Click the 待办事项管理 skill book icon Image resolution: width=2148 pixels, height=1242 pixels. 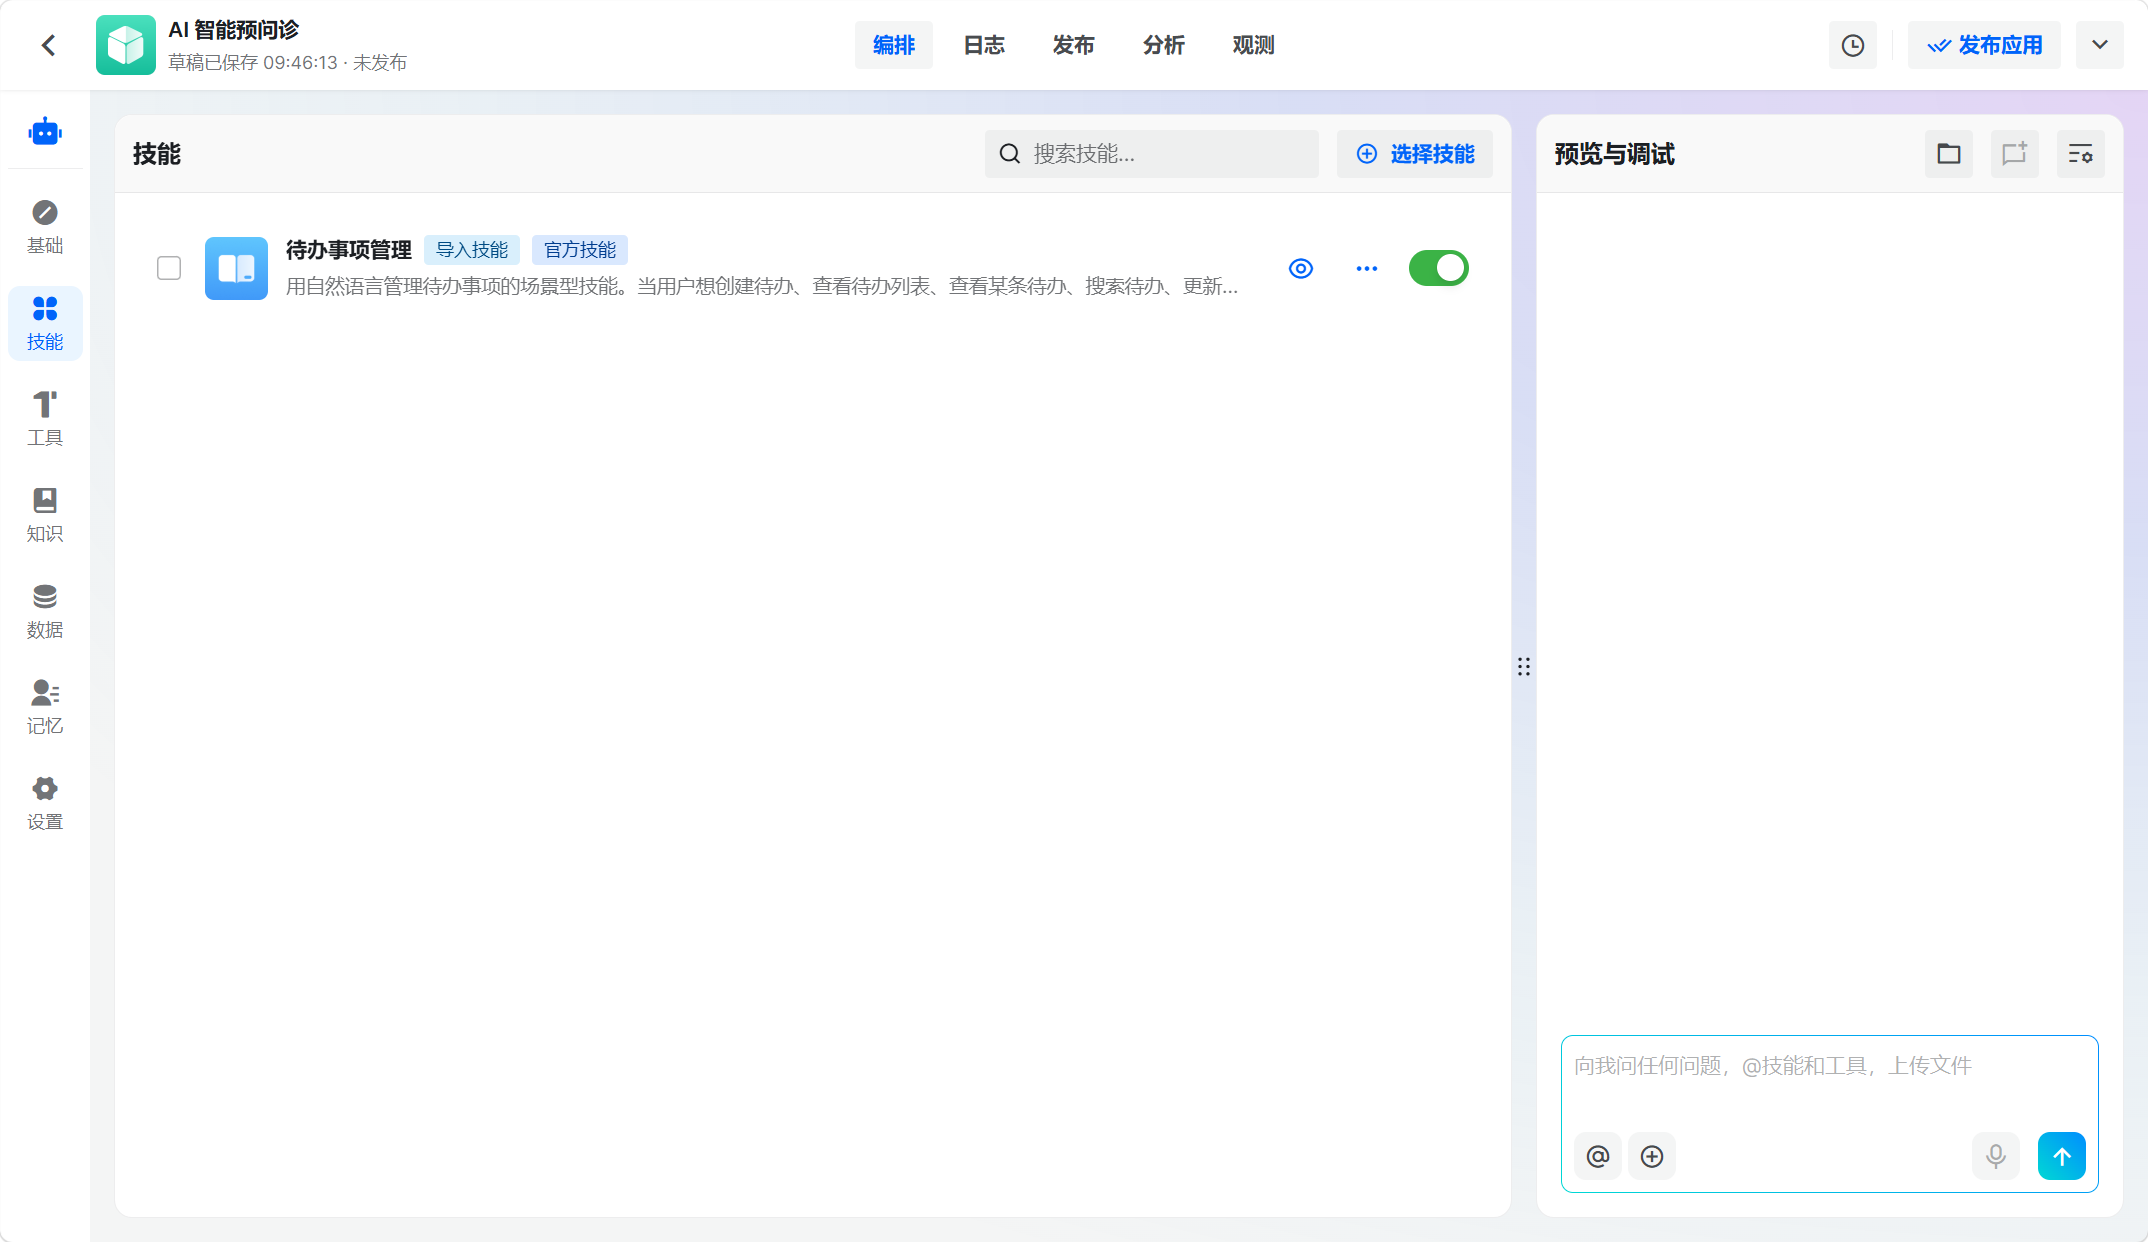236,268
